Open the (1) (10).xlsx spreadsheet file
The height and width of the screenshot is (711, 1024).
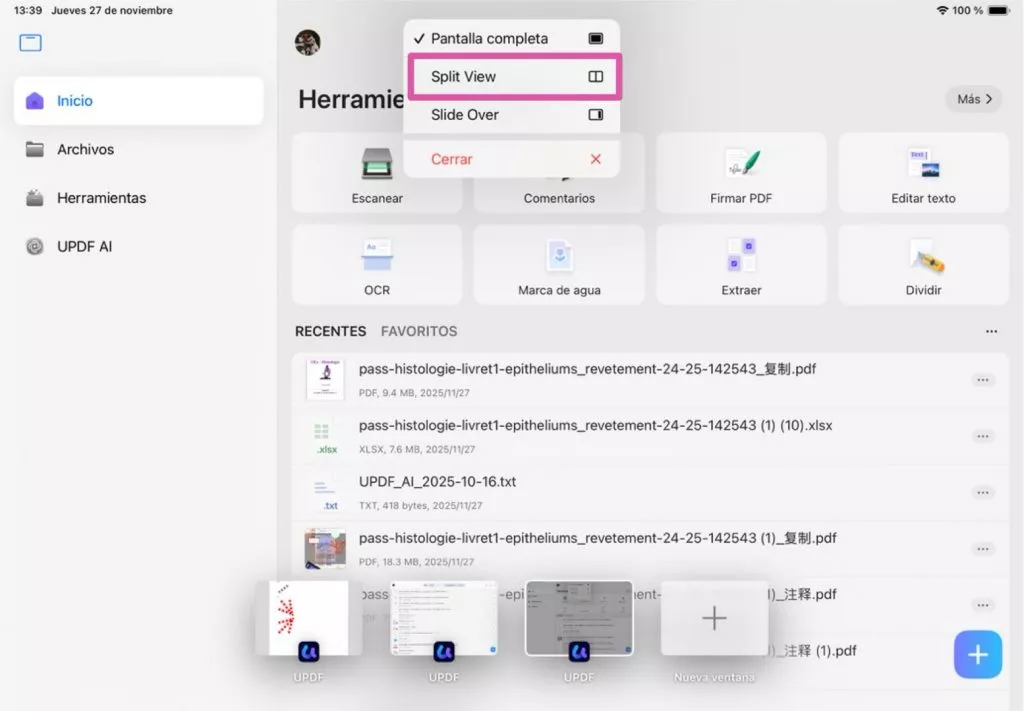[x=650, y=436]
